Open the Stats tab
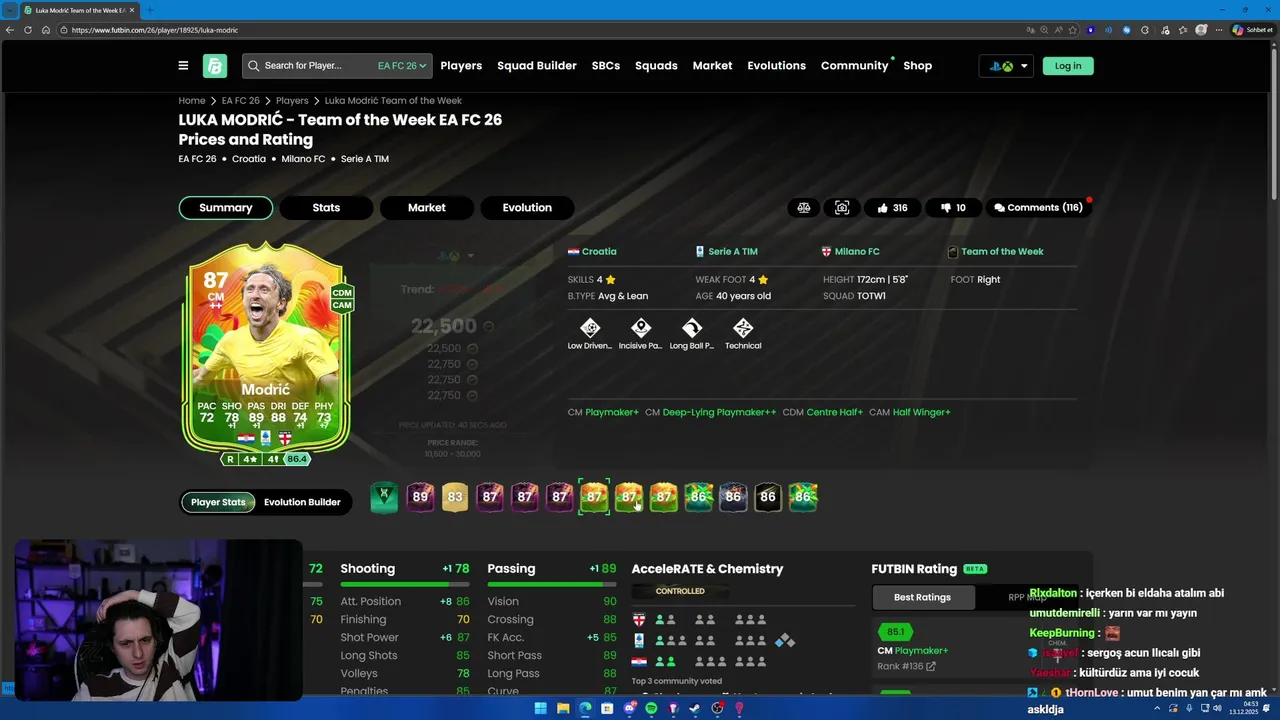 click(x=326, y=208)
